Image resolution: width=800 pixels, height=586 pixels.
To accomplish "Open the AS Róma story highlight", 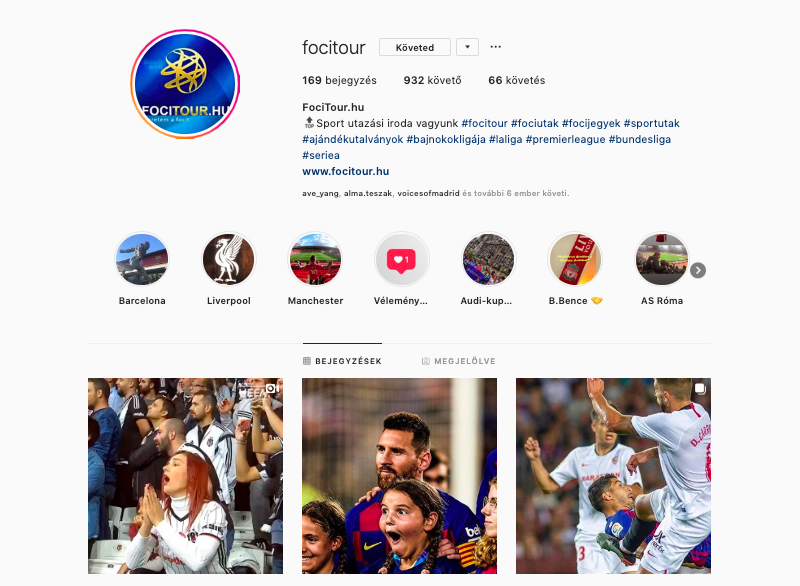I will (x=662, y=259).
